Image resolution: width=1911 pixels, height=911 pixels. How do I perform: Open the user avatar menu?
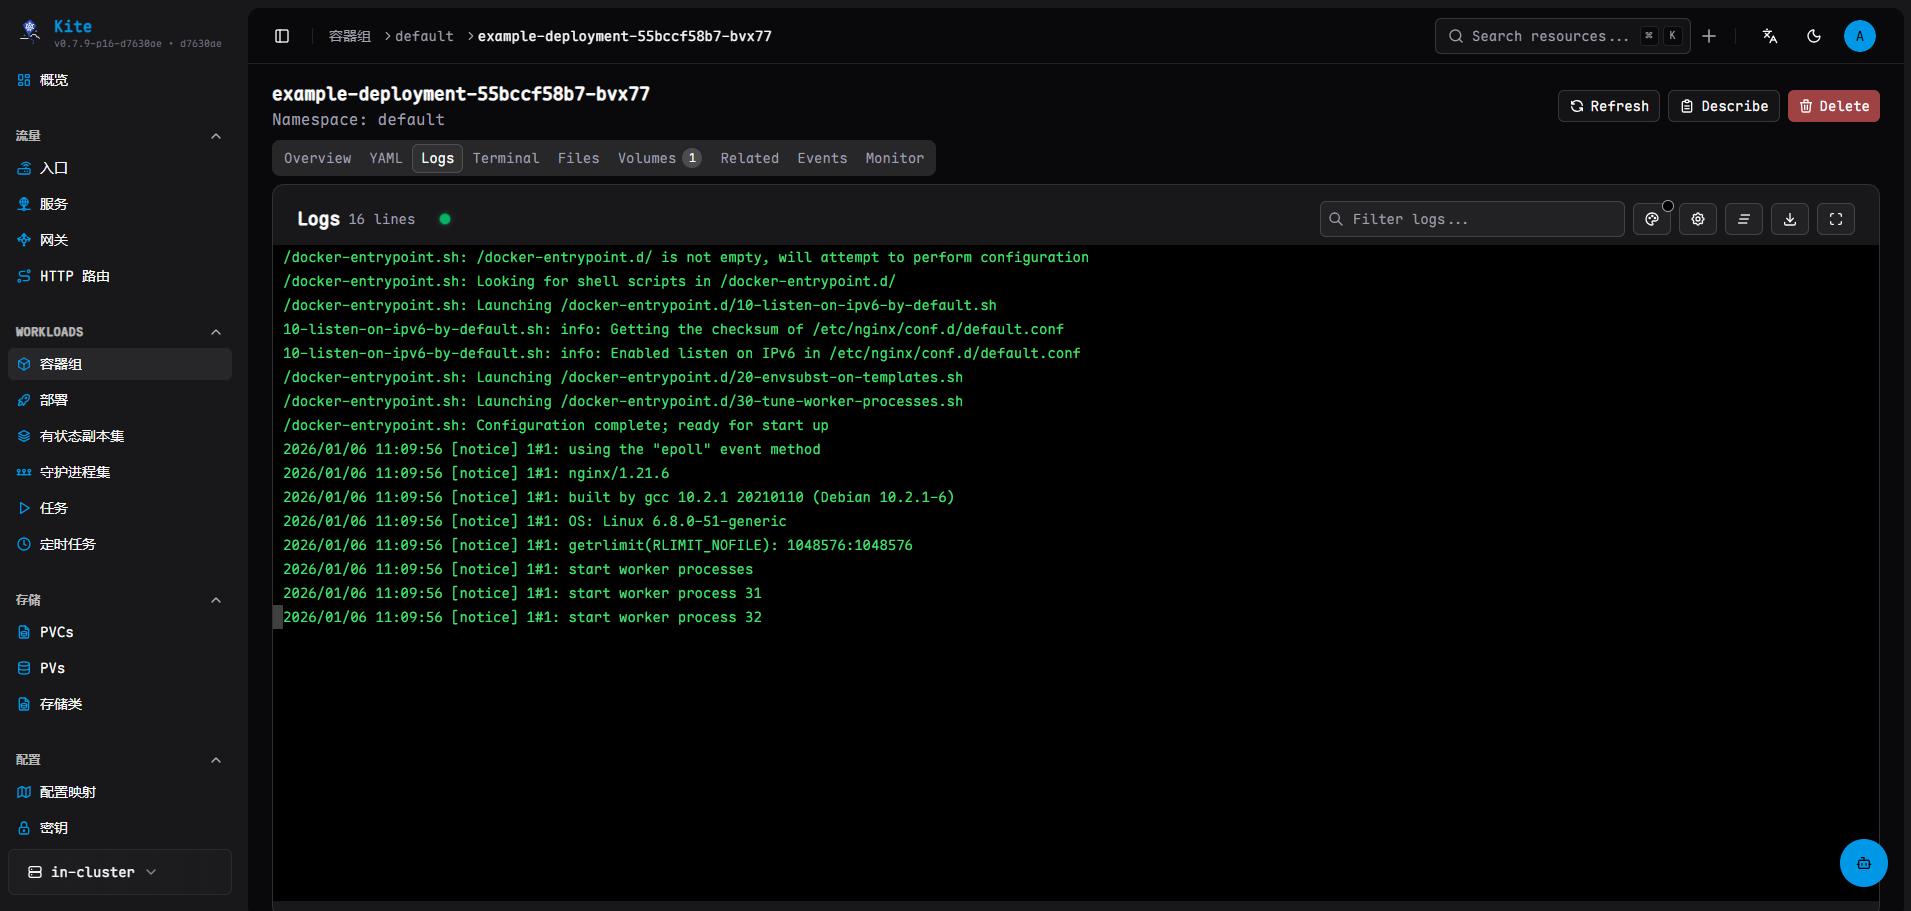[1859, 36]
